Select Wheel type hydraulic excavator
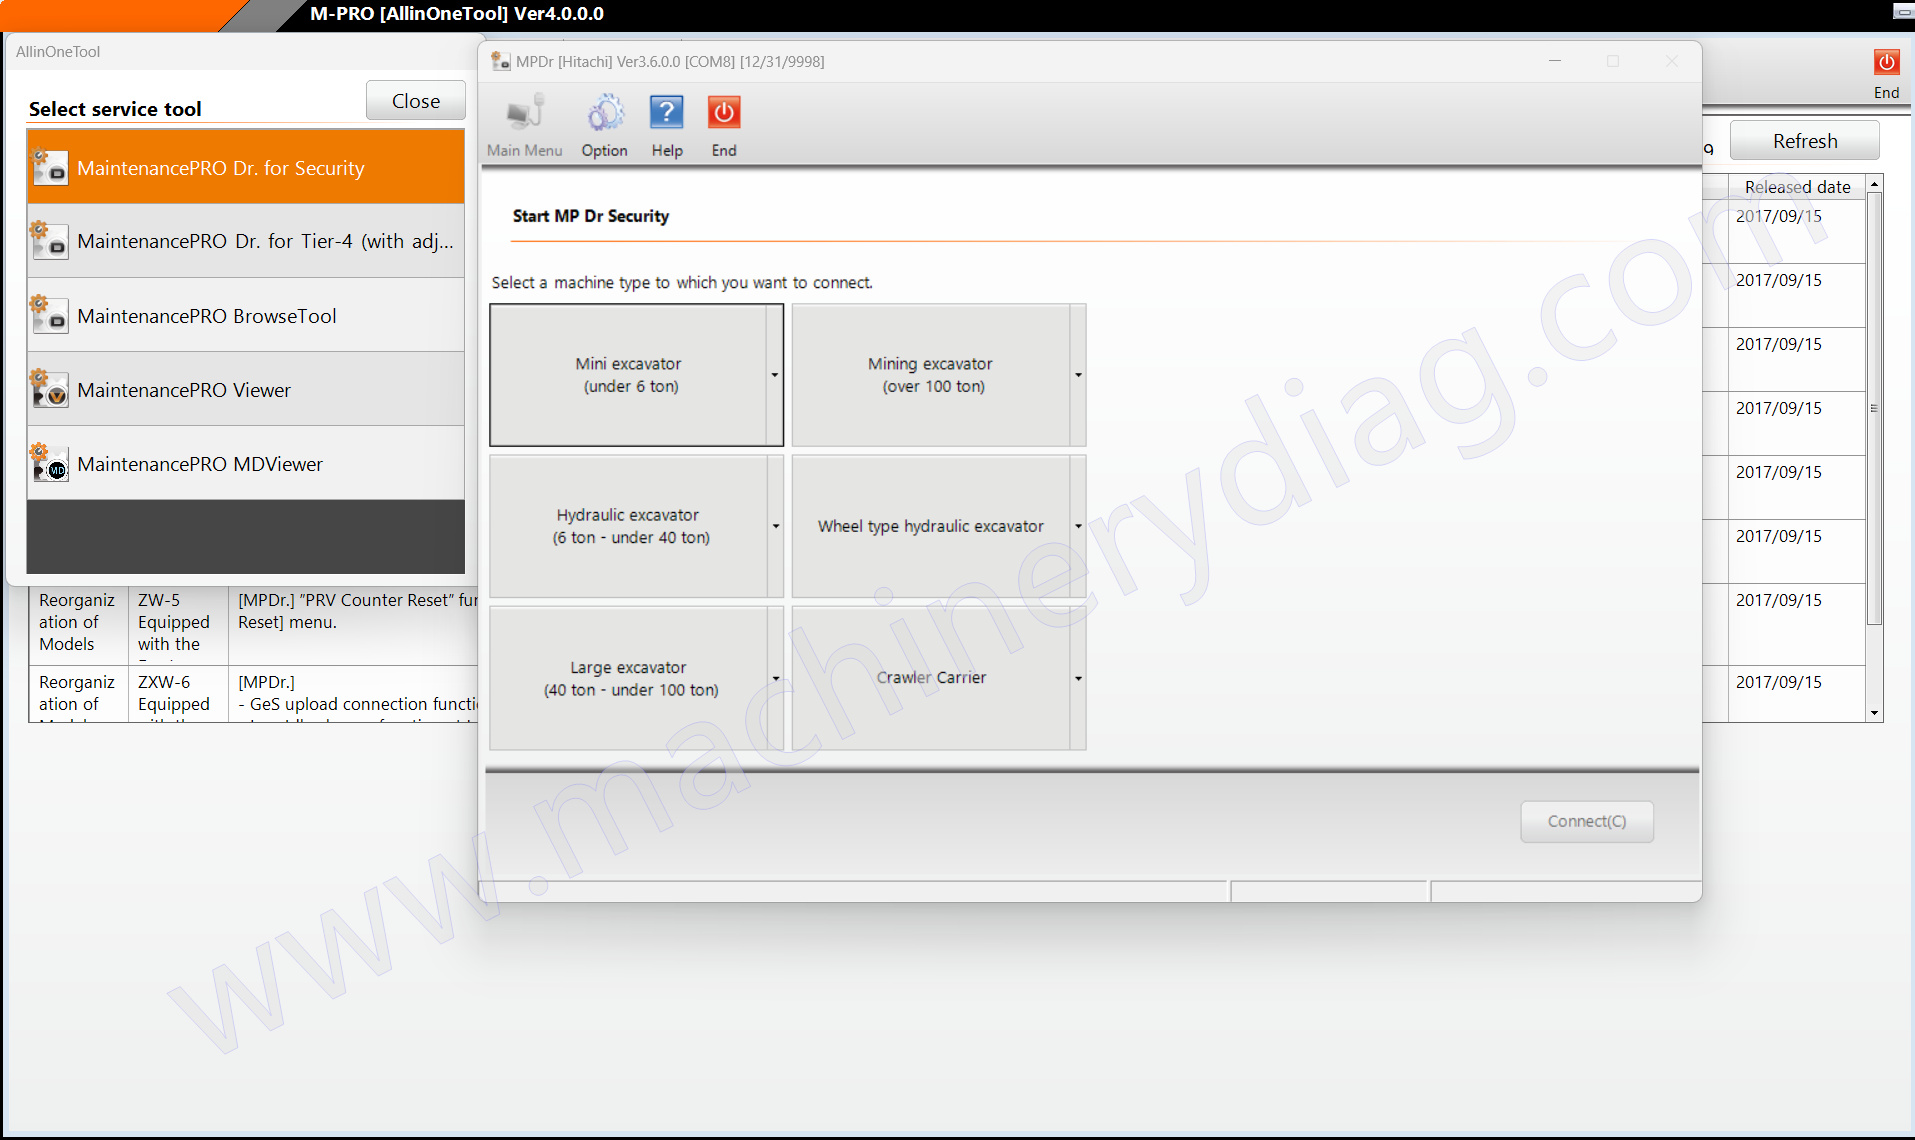The width and height of the screenshot is (1915, 1140). [931, 526]
